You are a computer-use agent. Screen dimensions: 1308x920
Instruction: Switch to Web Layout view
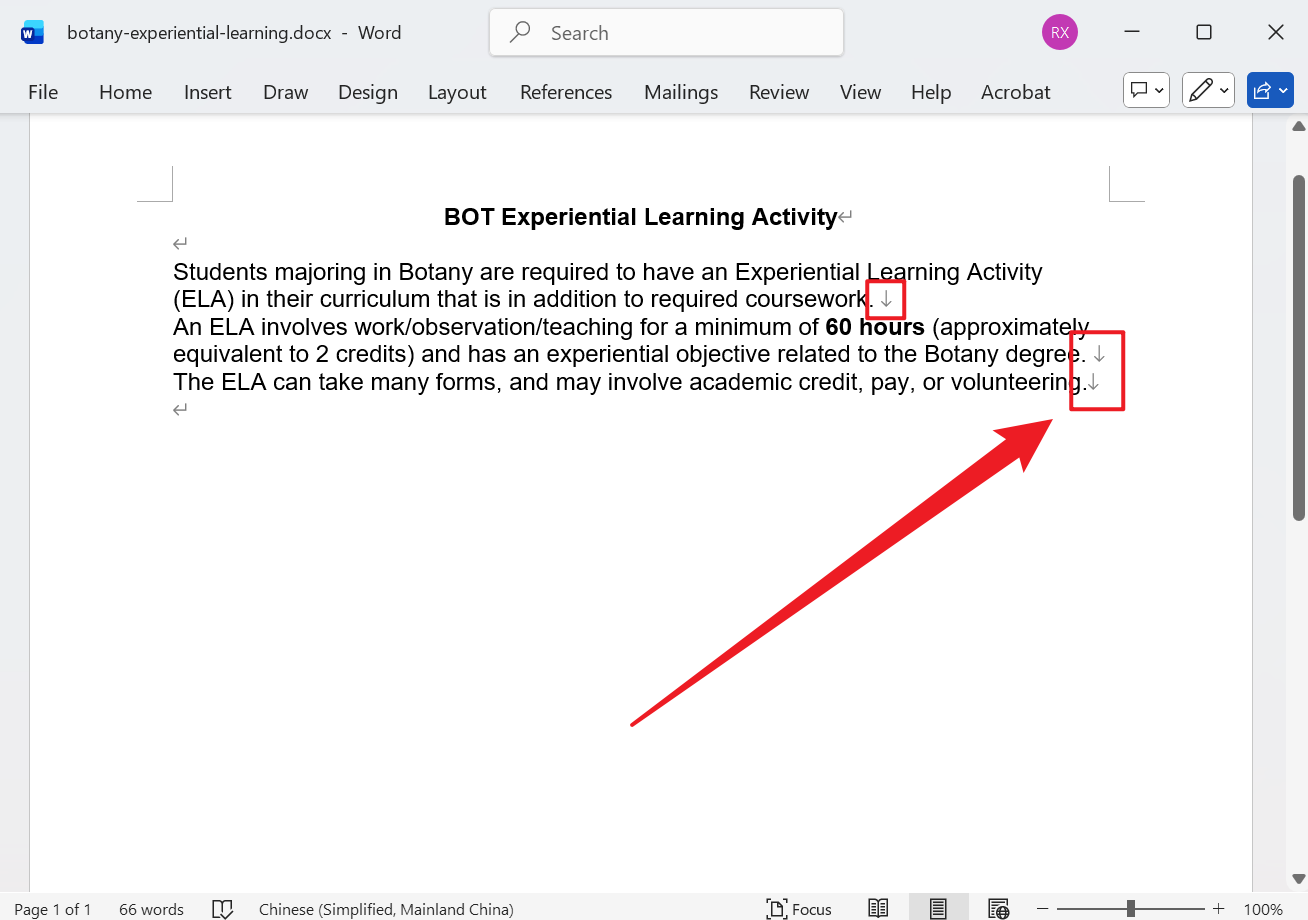[998, 909]
